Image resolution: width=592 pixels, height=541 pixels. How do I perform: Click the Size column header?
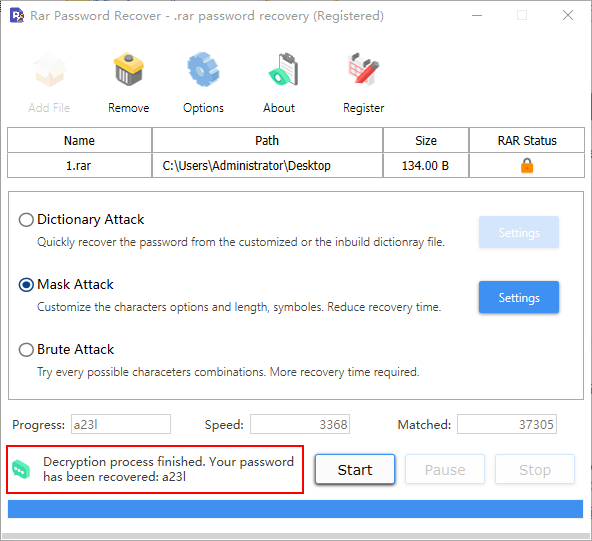click(x=426, y=140)
